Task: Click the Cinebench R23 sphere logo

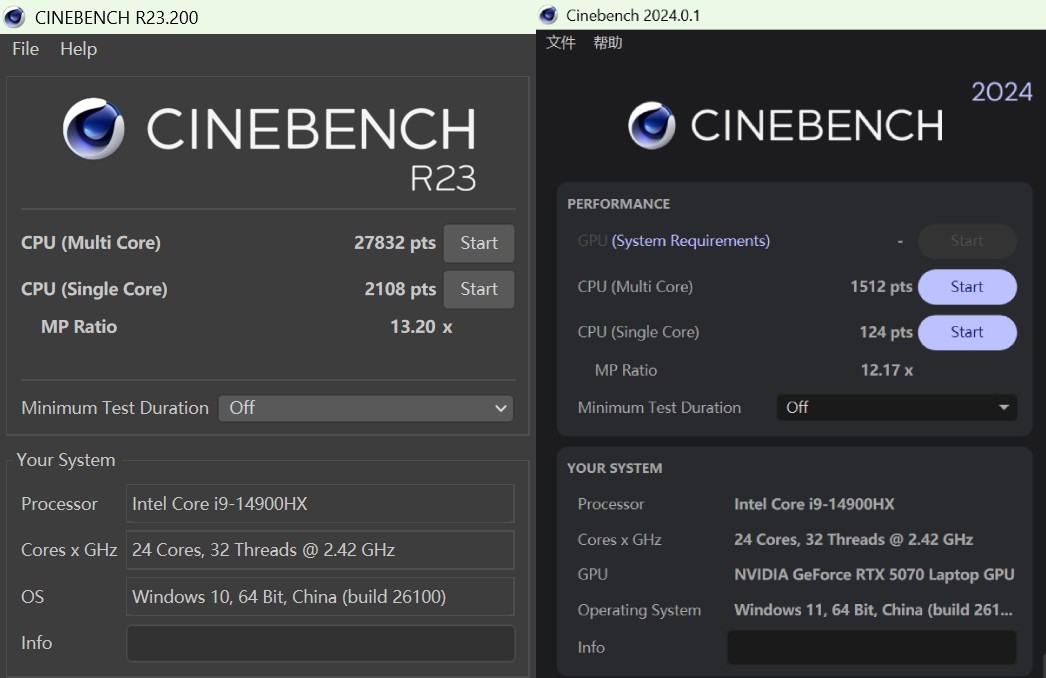Action: point(94,129)
